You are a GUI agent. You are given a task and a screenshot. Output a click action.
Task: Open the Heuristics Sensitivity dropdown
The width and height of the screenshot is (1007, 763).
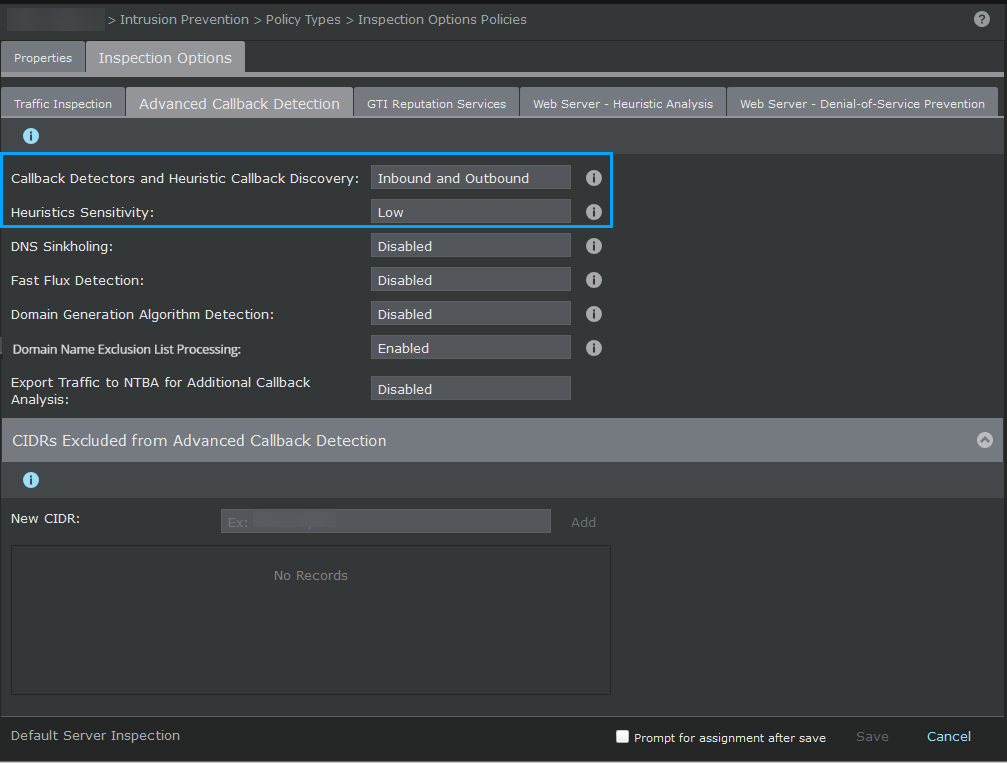[471, 211]
